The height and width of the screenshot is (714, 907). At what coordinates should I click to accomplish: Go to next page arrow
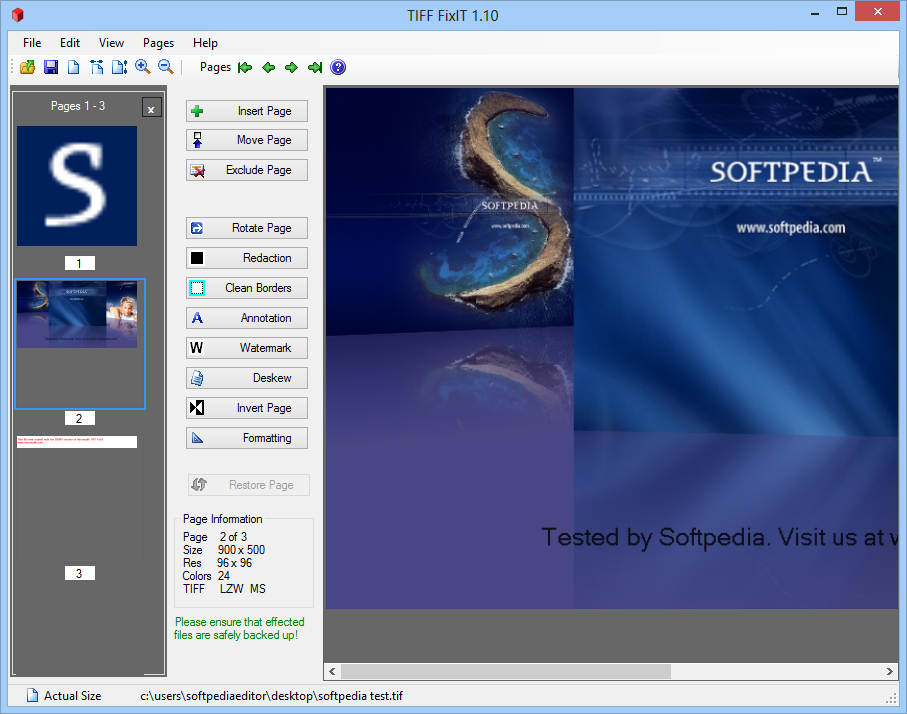point(291,68)
